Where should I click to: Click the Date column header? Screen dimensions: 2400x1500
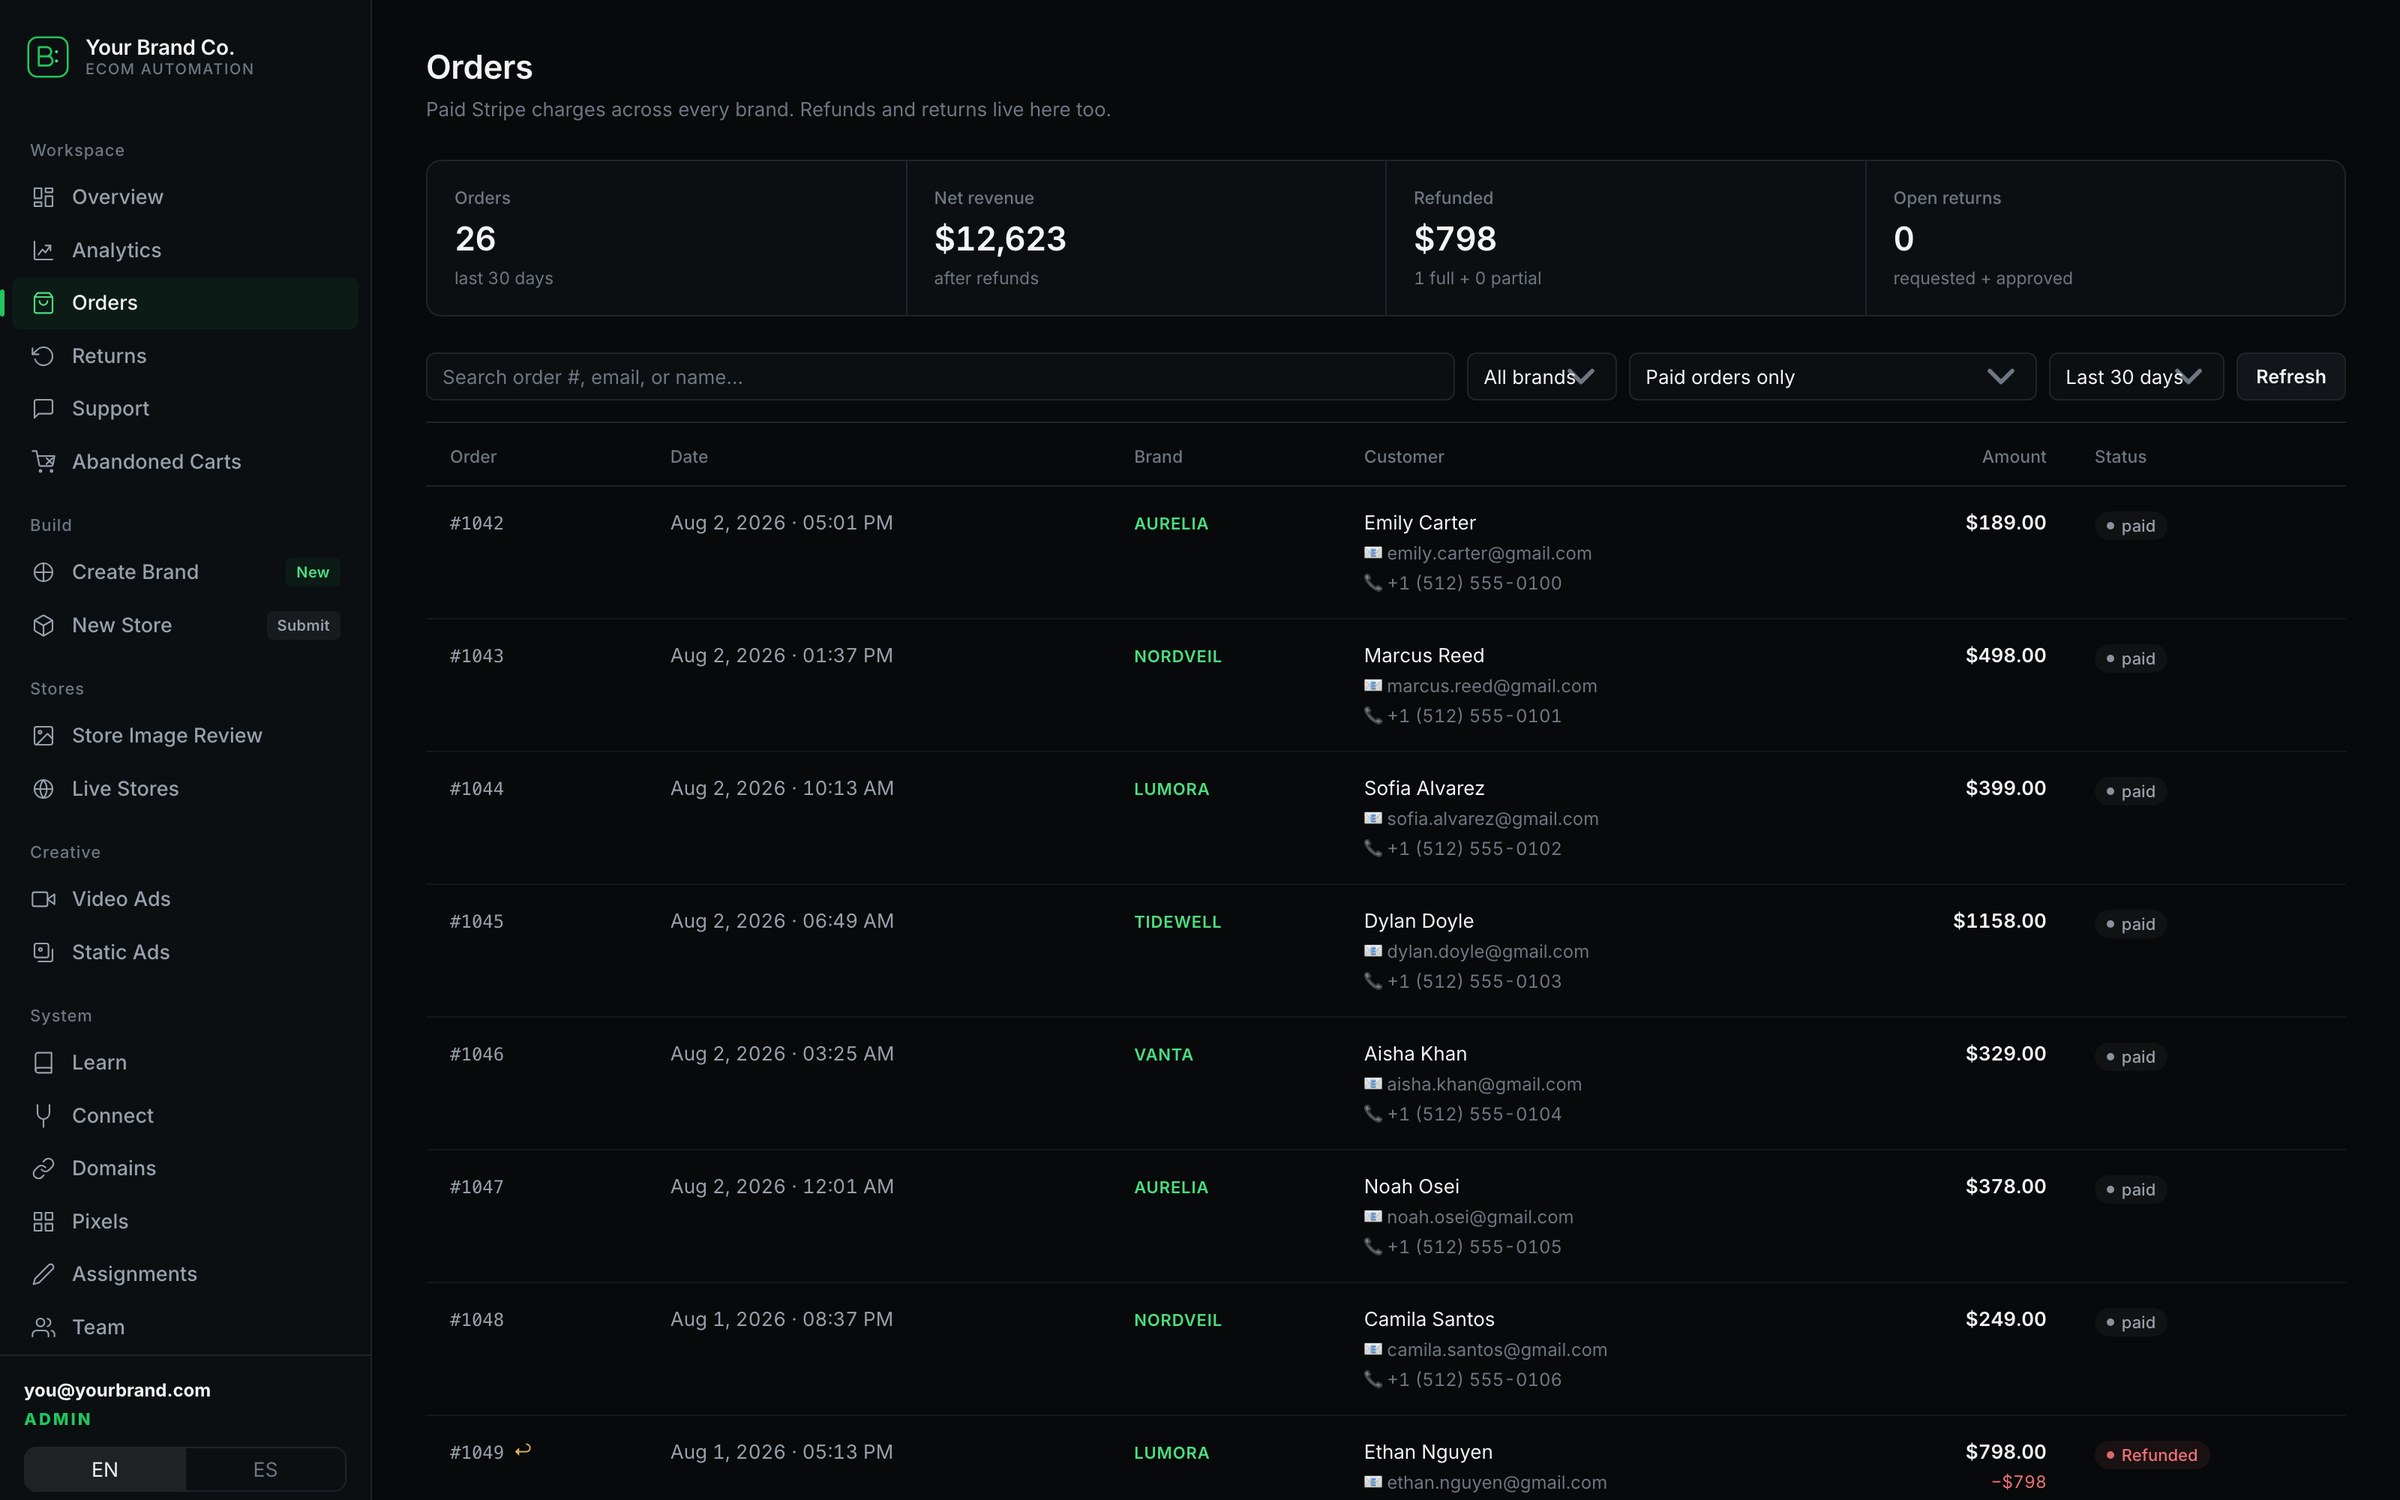click(689, 456)
